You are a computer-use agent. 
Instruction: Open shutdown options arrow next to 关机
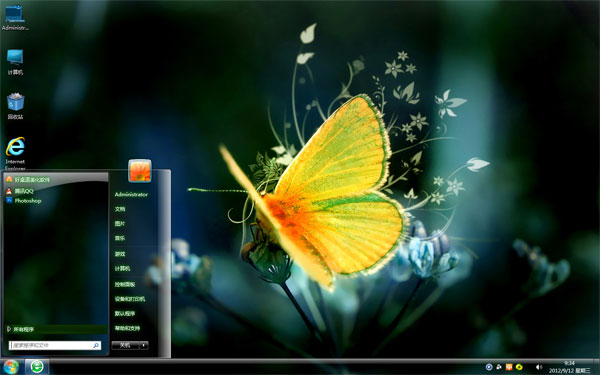point(144,345)
